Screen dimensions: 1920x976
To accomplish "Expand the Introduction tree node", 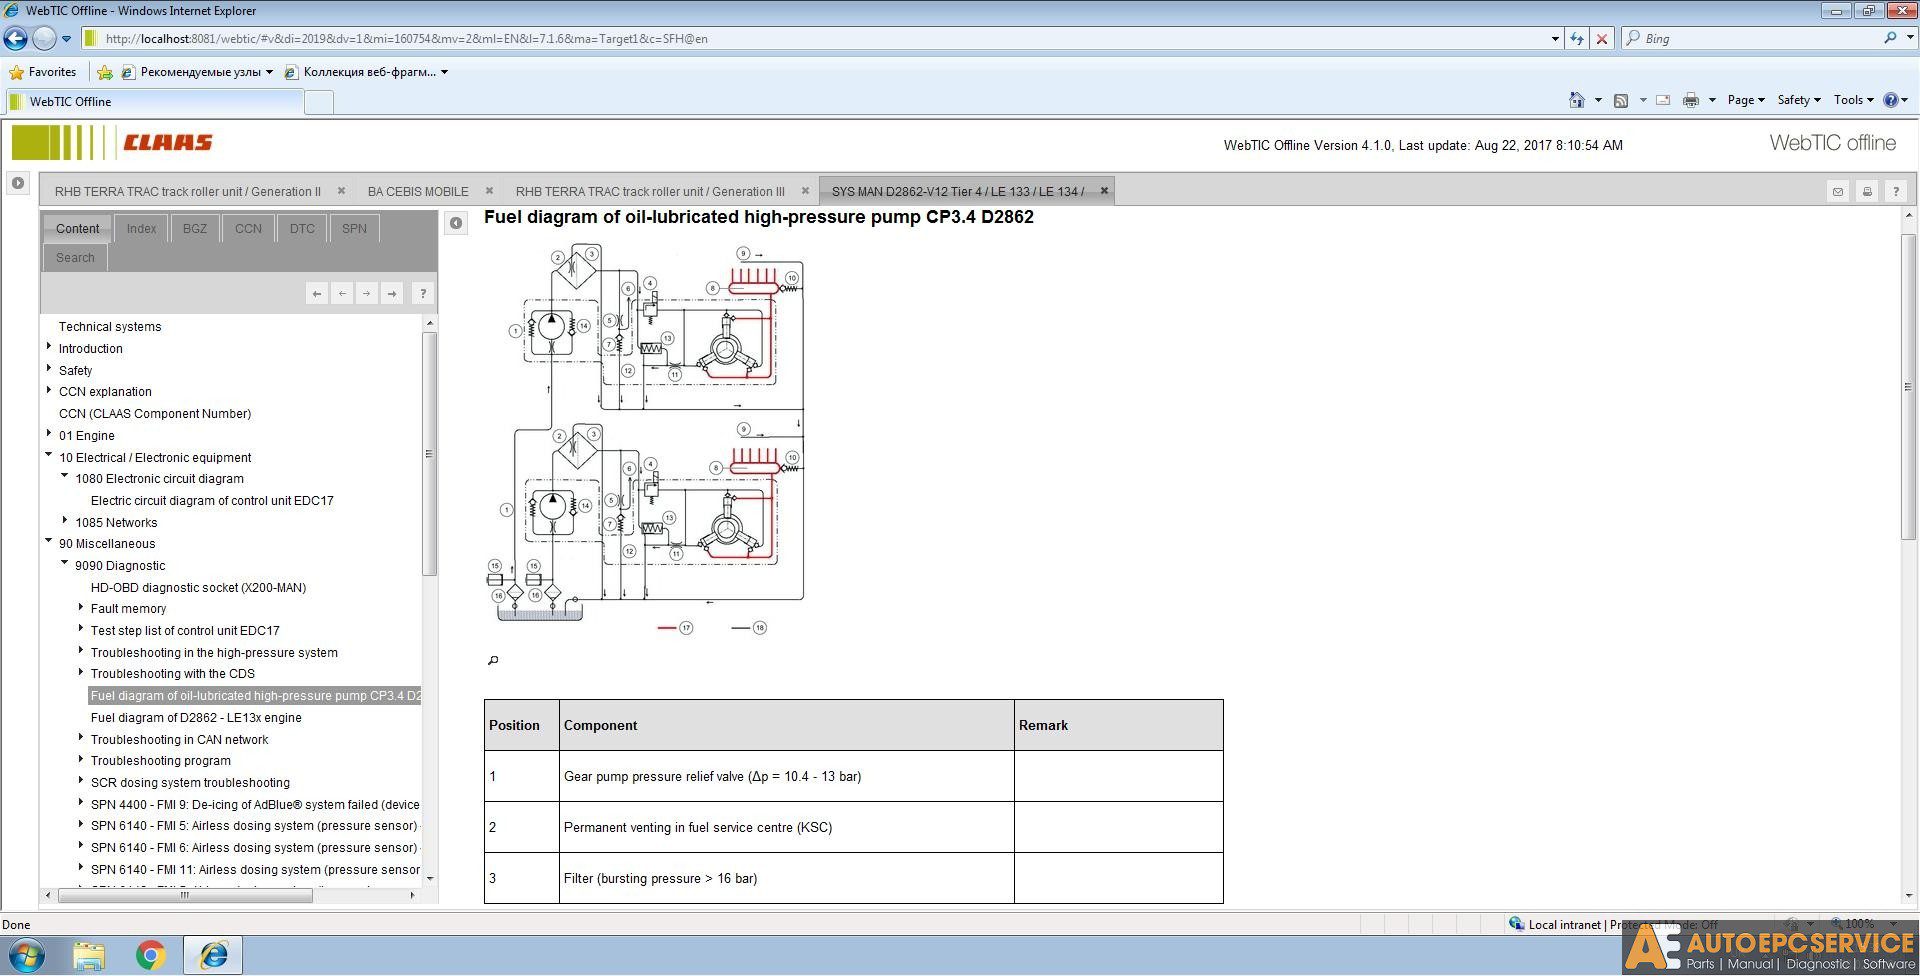I will (x=49, y=347).
